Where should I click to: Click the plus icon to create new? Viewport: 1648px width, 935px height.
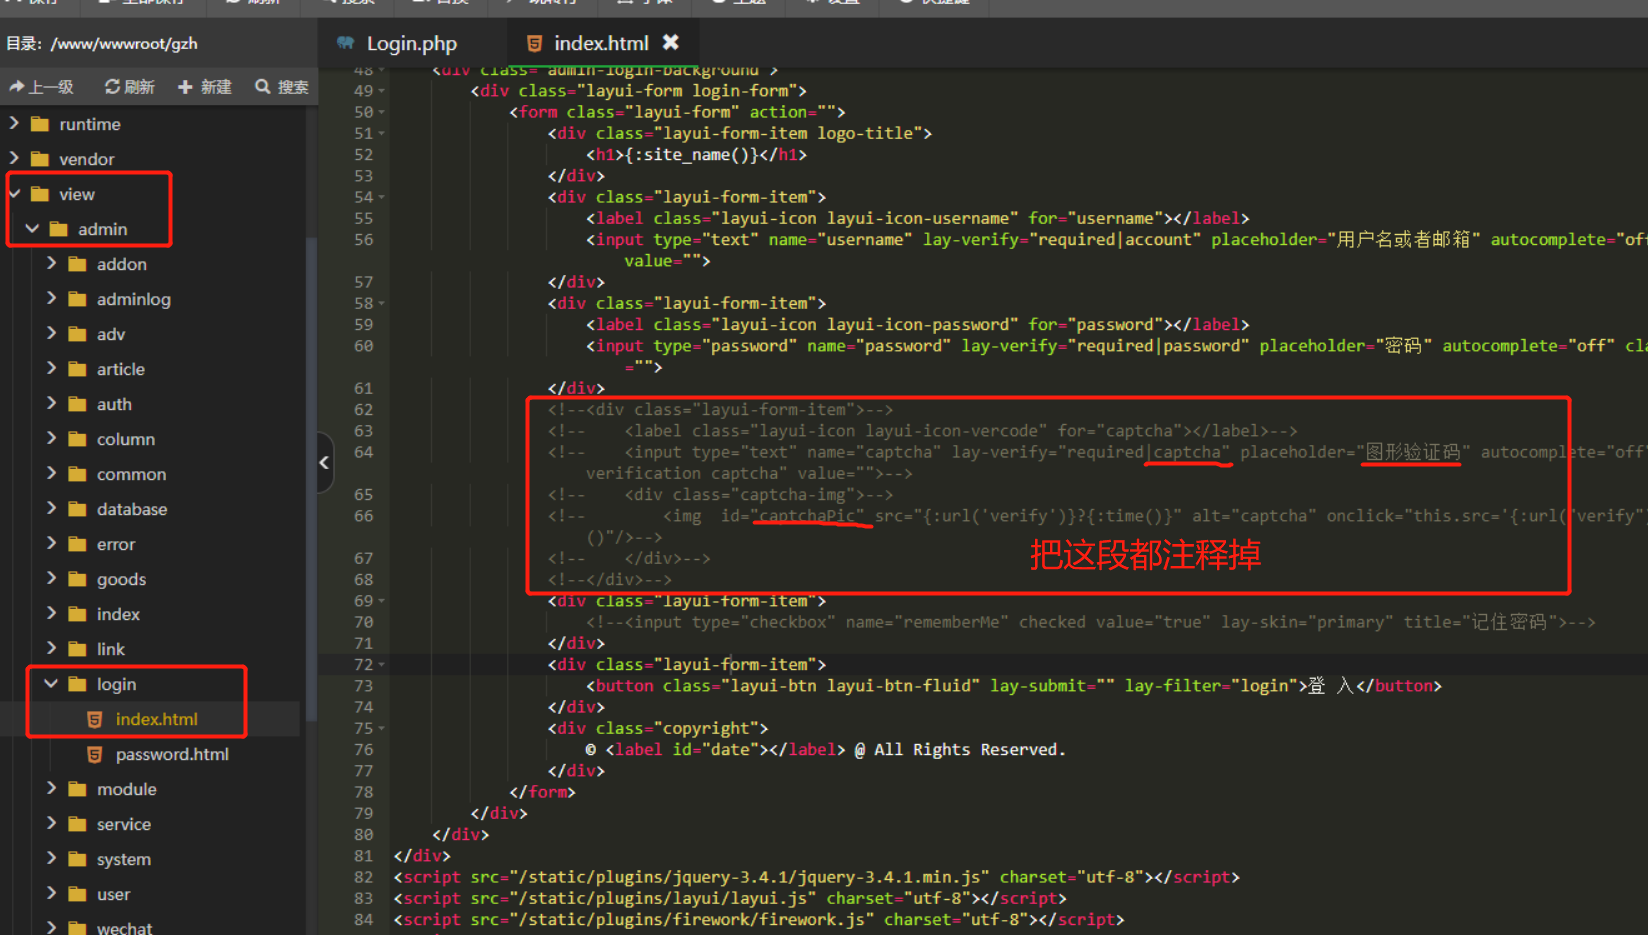point(185,87)
